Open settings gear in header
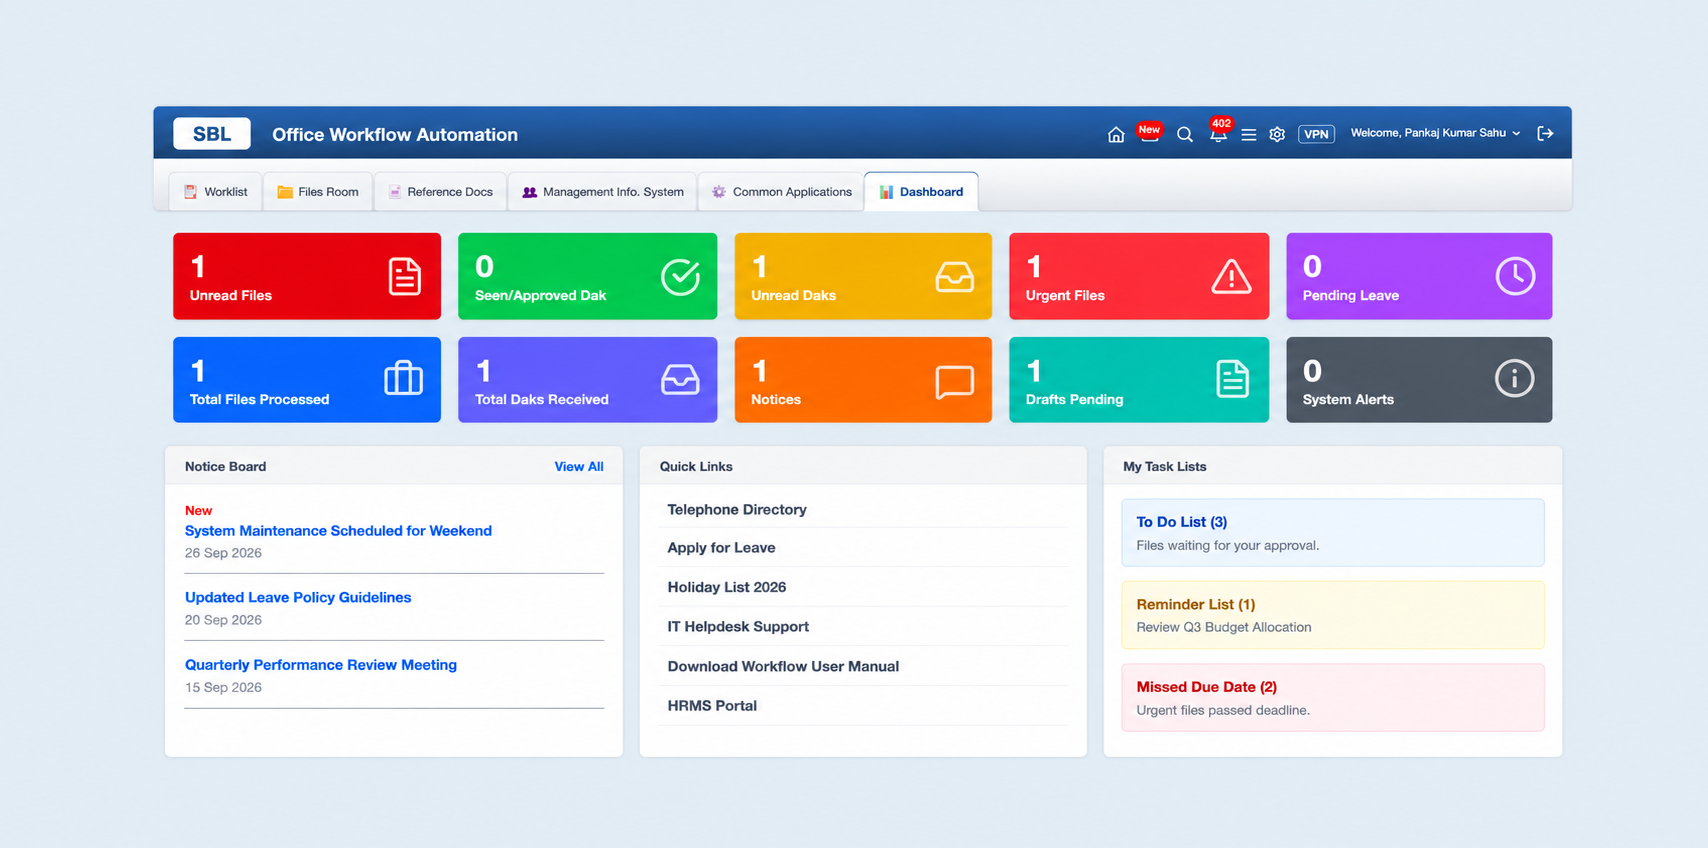1708x848 pixels. coord(1277,134)
